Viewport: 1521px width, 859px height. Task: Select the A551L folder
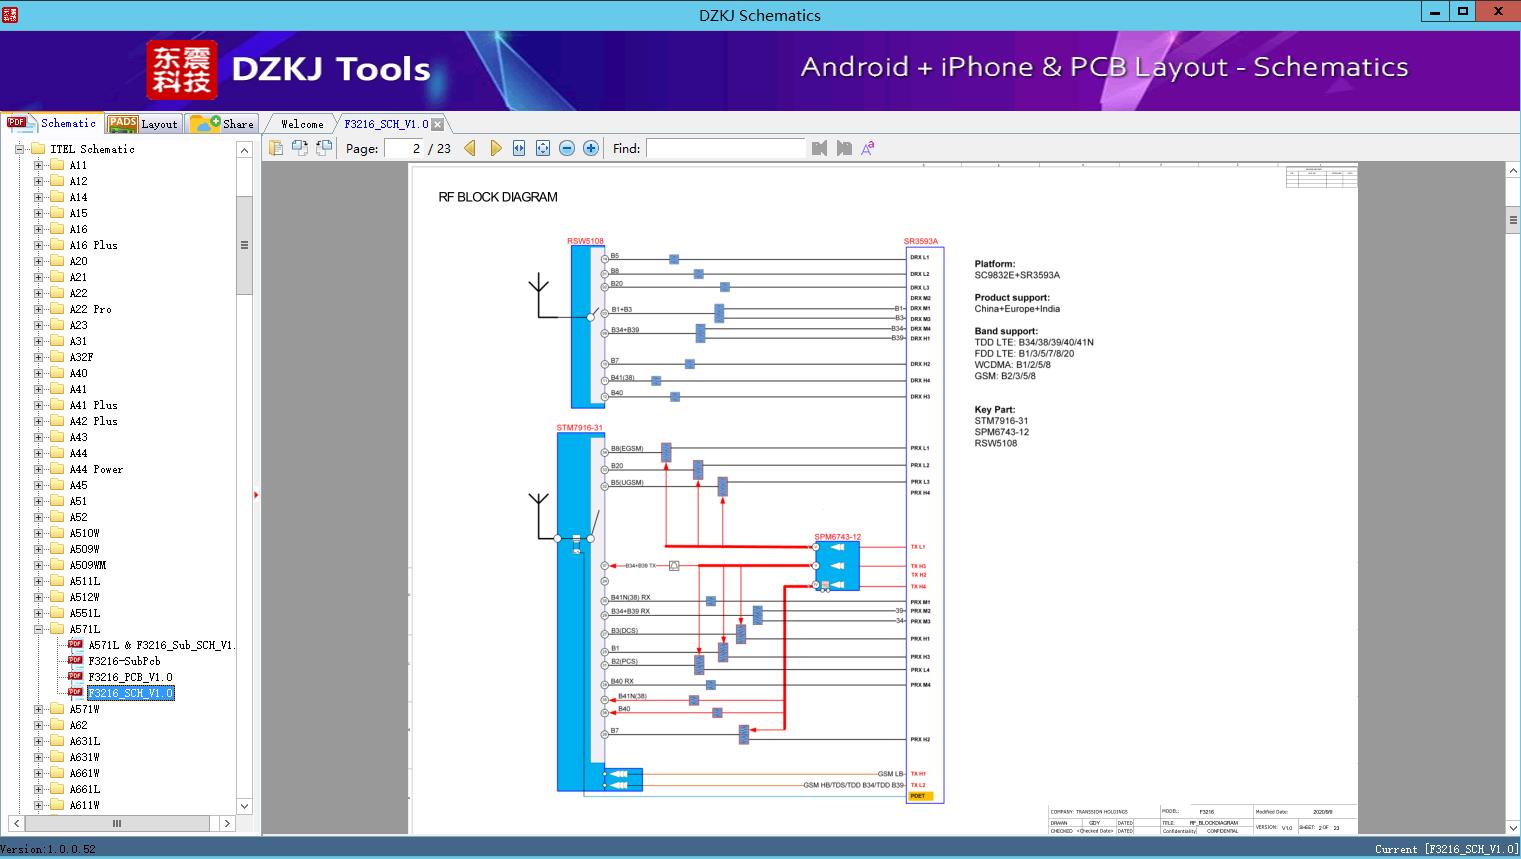(x=84, y=613)
